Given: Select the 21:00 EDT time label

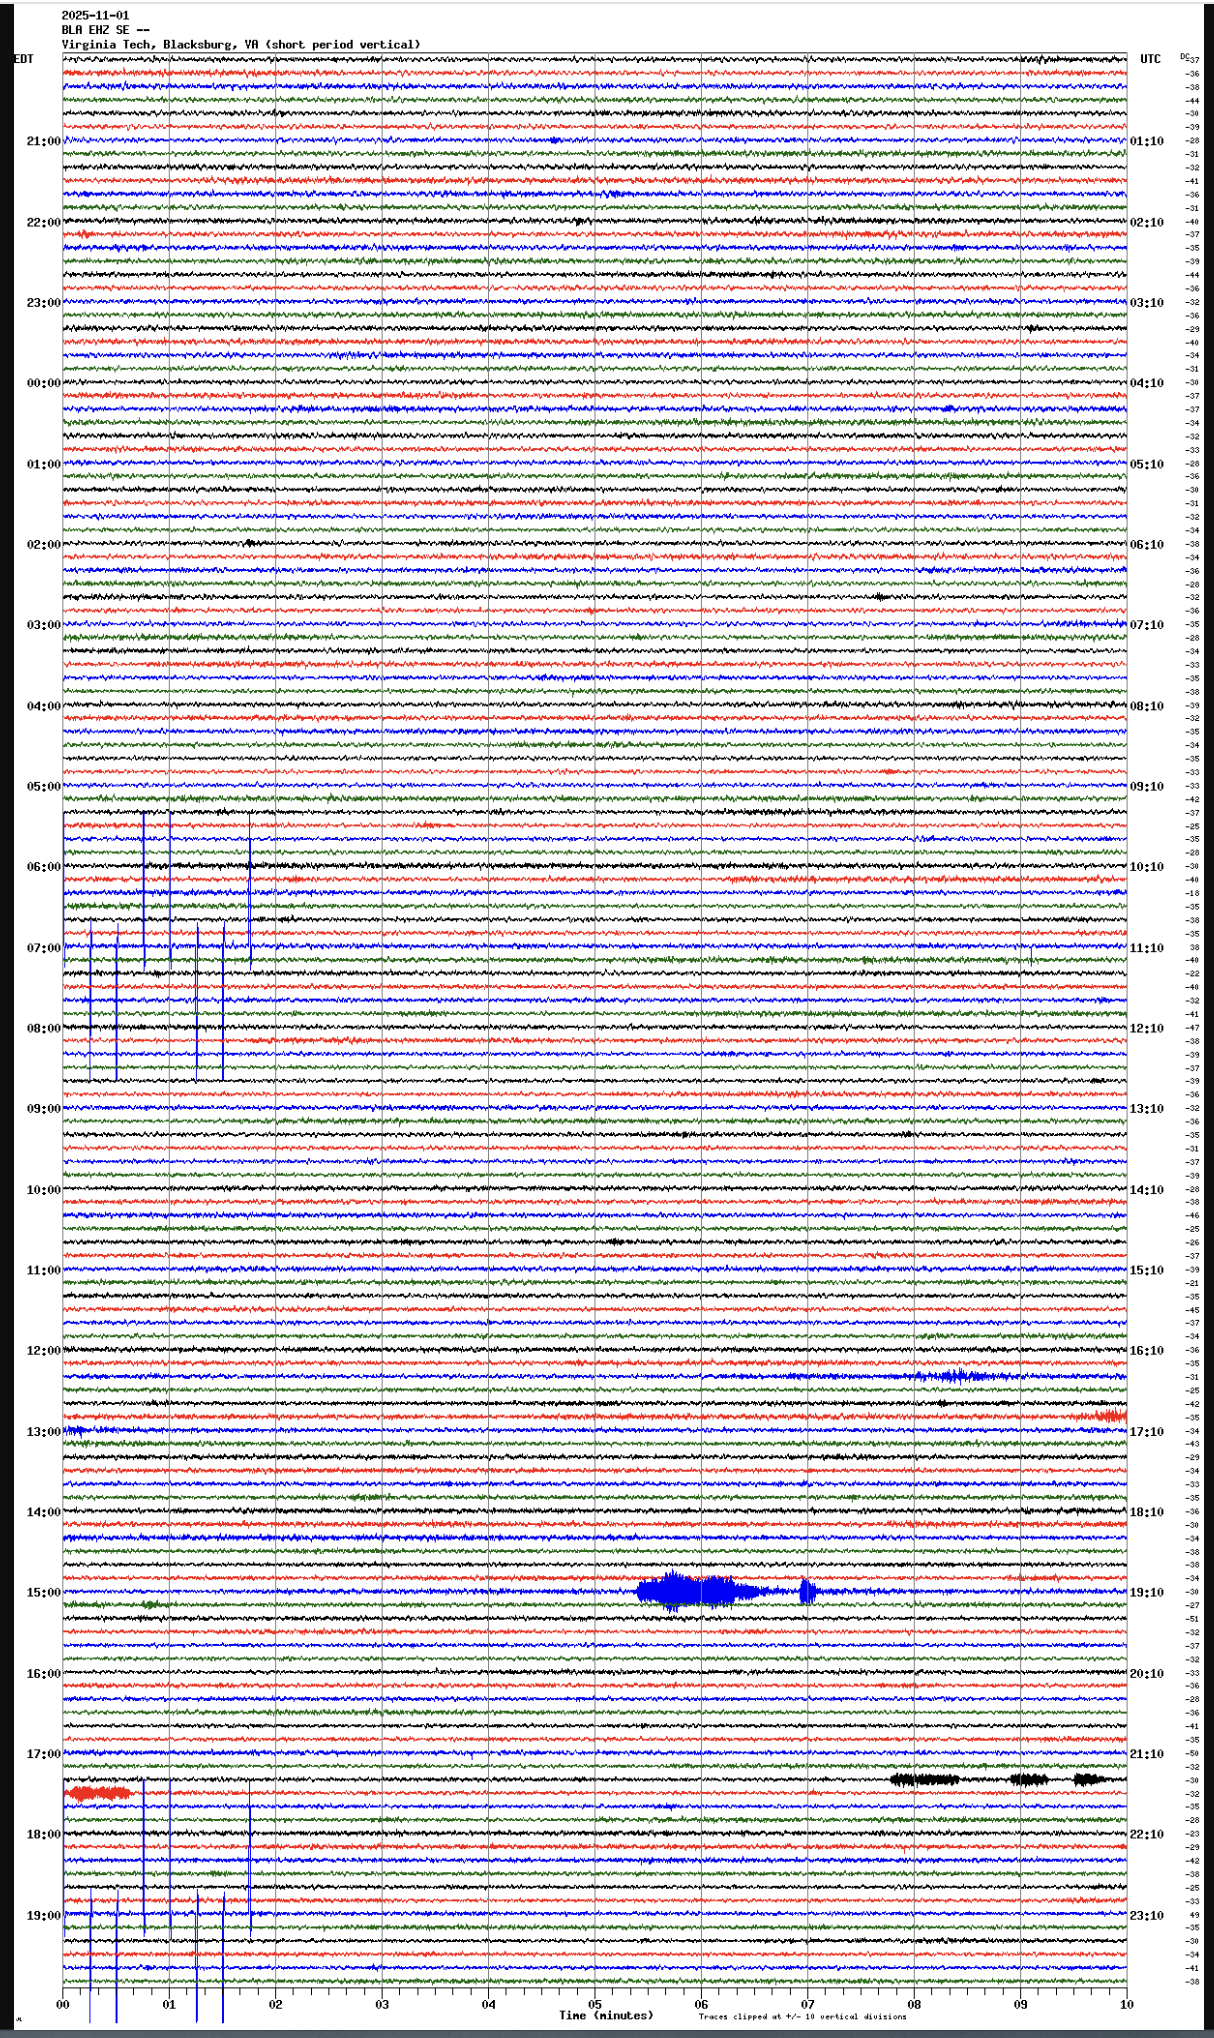Looking at the screenshot, I should click(43, 141).
